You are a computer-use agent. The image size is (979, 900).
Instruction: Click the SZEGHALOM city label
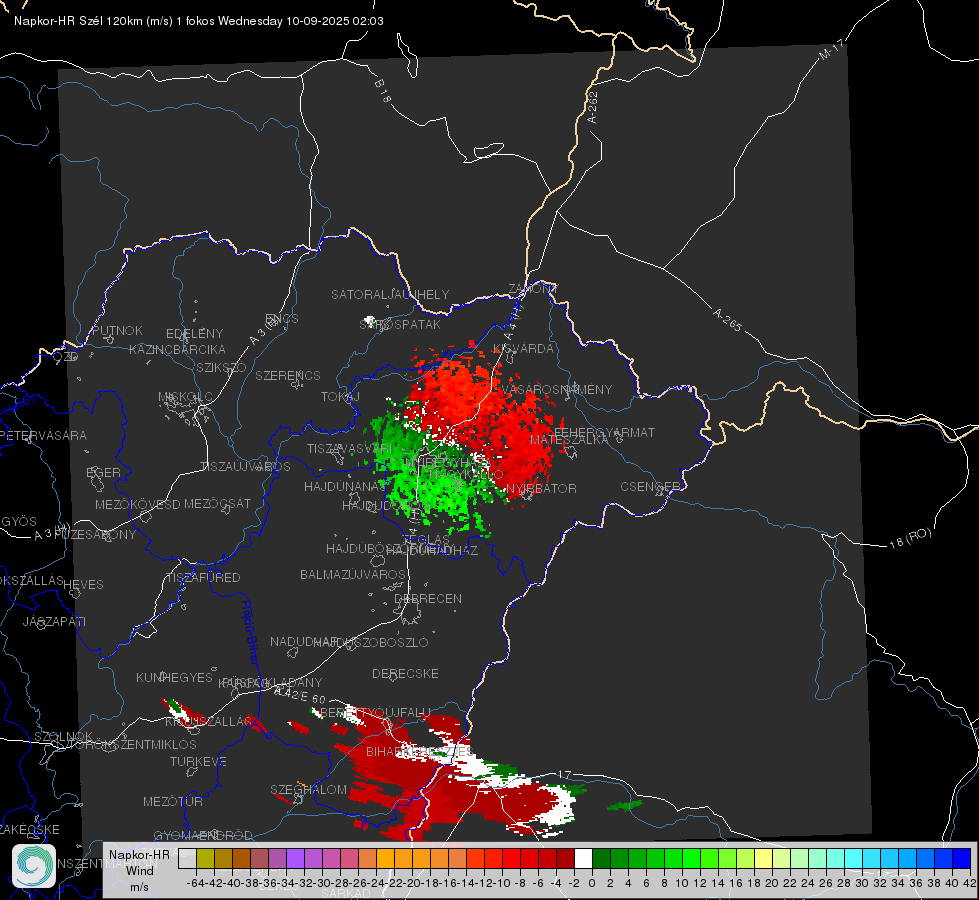[x=308, y=789]
